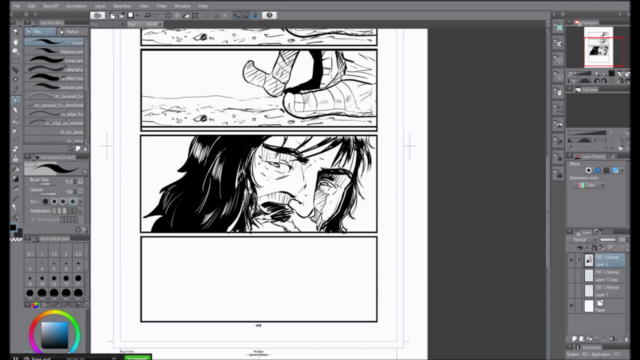
Task: Click the main drawing color swatch
Action: point(13,228)
